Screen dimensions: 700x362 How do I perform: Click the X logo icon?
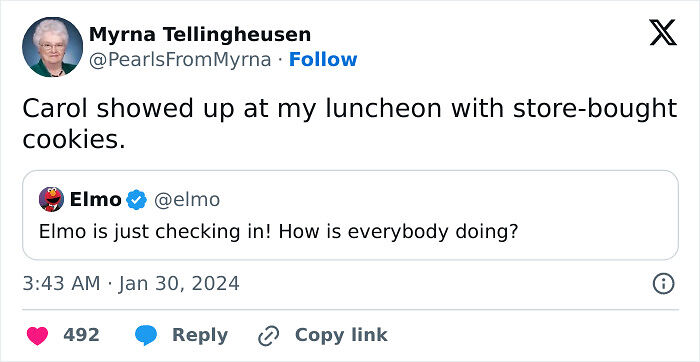click(x=663, y=33)
